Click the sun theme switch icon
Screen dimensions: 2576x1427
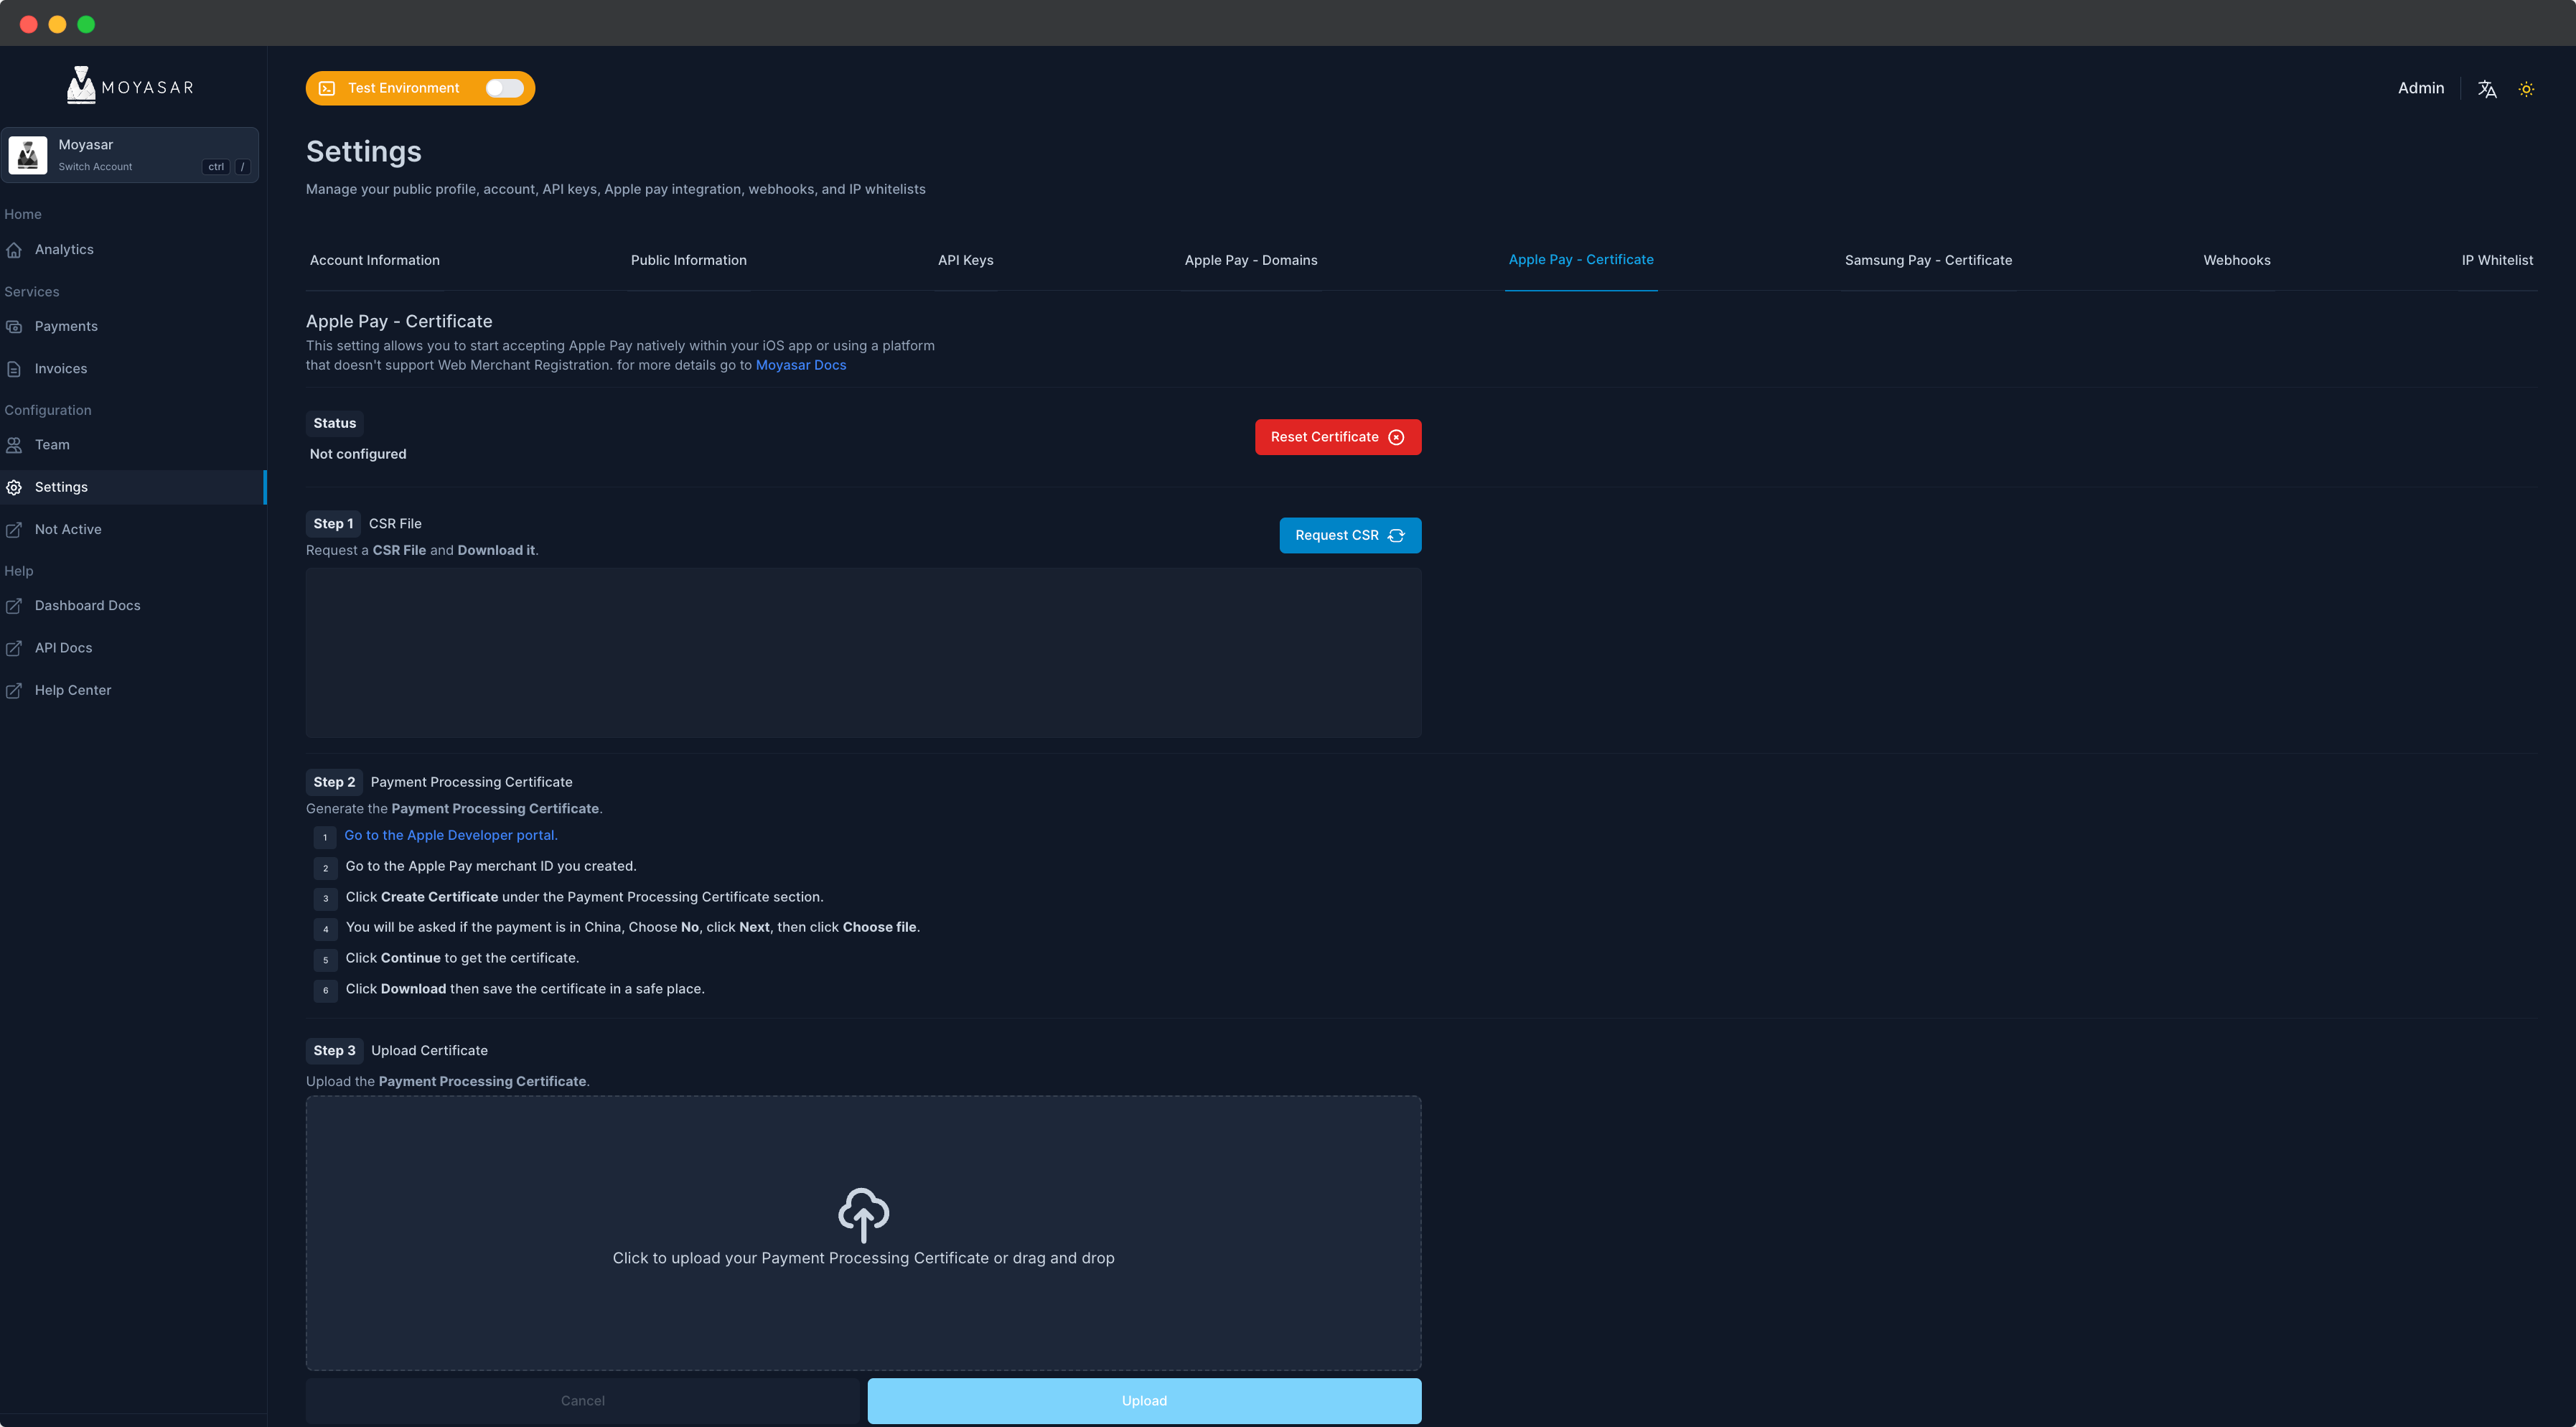click(2526, 89)
